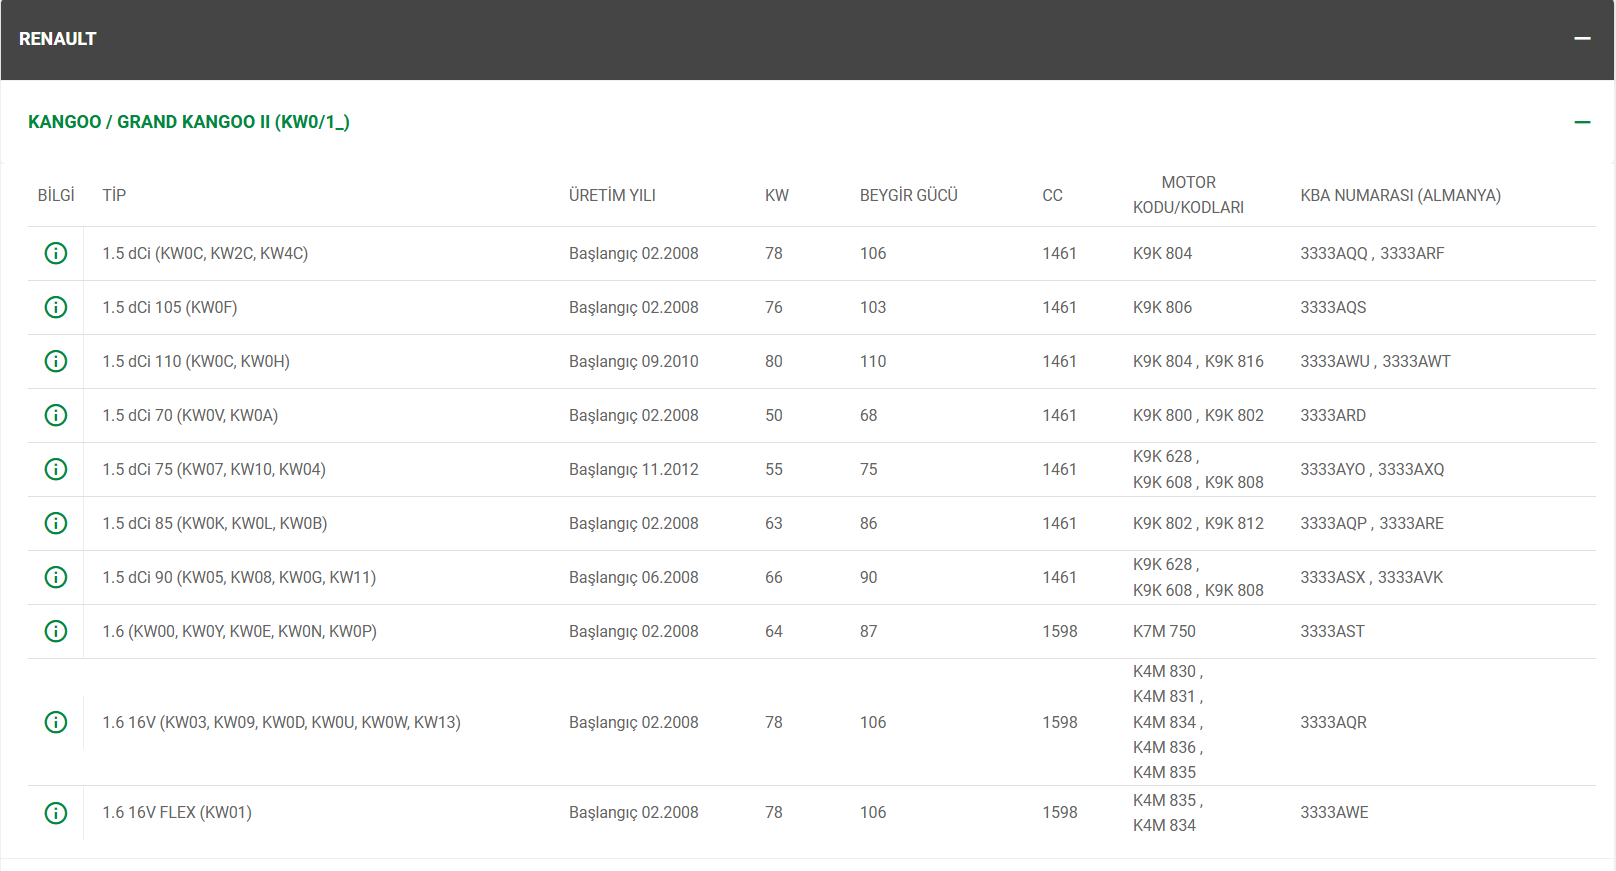
Task: Click info icon beside 1.5 dCi 70
Action: (x=56, y=415)
